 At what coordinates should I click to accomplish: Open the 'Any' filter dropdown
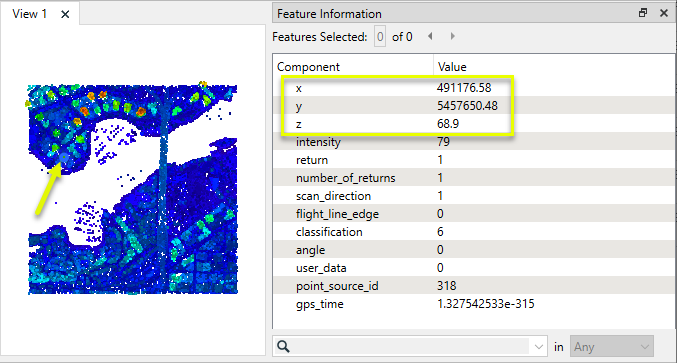click(612, 347)
